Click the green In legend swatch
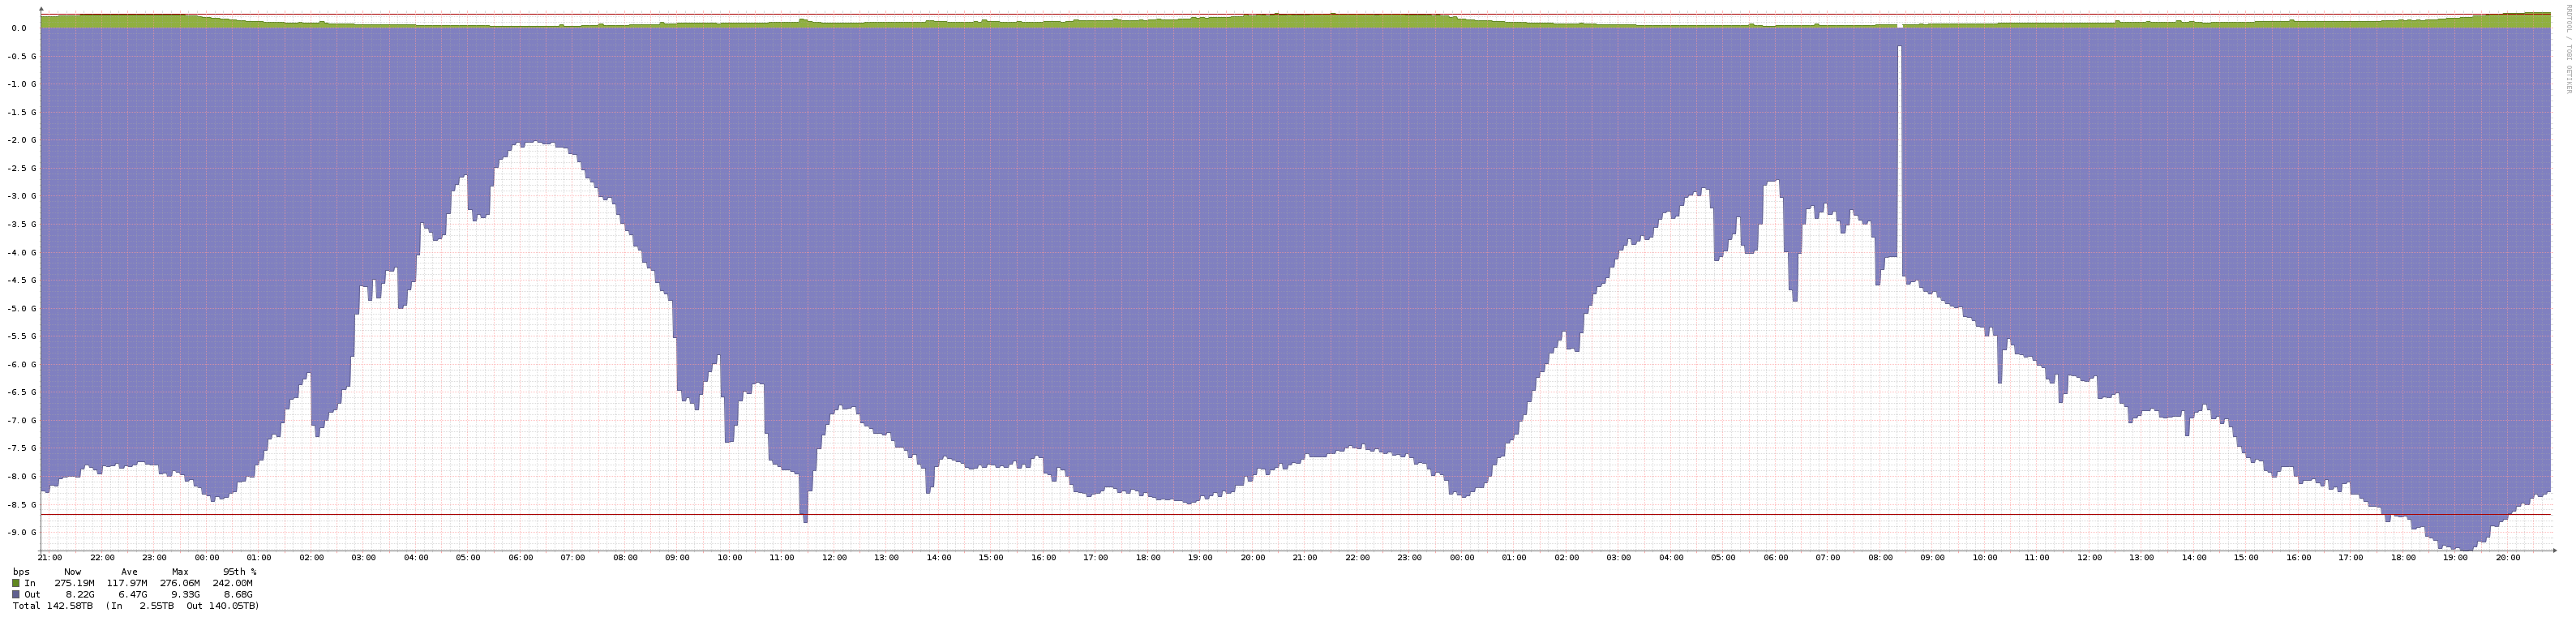Screen dimensions: 2576x617 click(16, 583)
